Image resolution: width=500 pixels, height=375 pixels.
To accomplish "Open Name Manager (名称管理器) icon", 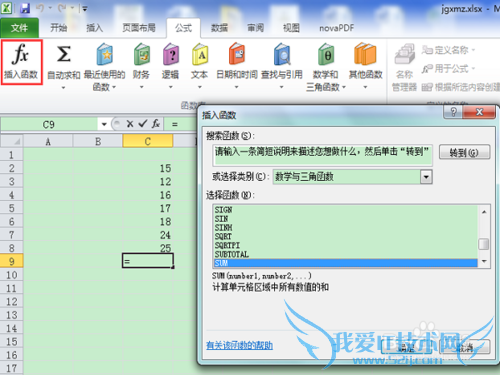I will pyautogui.click(x=404, y=54).
